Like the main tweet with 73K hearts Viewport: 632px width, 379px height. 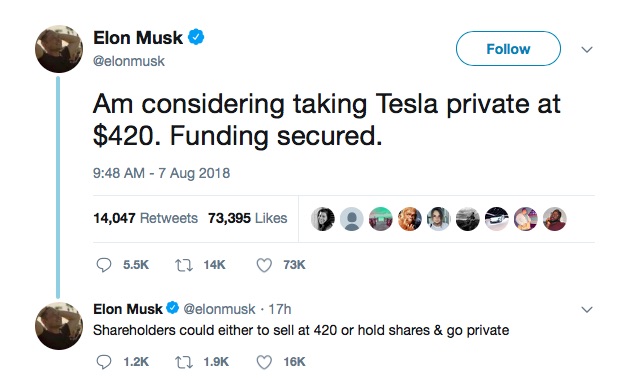(x=264, y=265)
